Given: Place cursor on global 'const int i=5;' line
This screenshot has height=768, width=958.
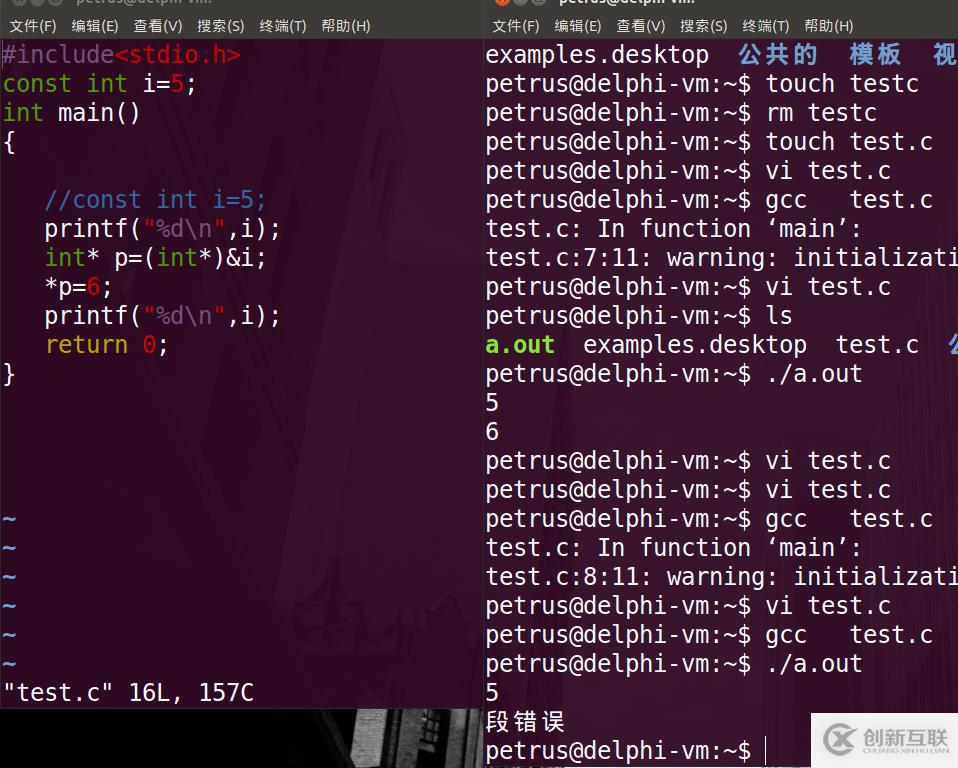Looking at the screenshot, I should 100,84.
